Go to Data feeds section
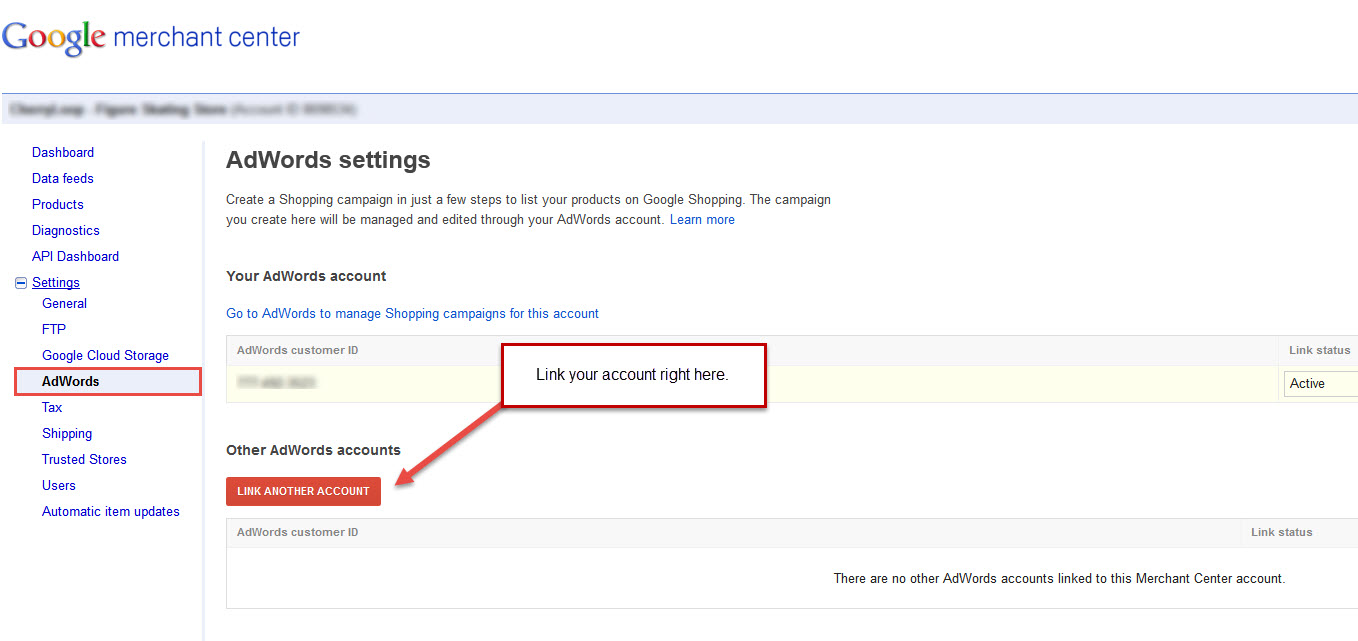The image size is (1358, 641). point(63,179)
